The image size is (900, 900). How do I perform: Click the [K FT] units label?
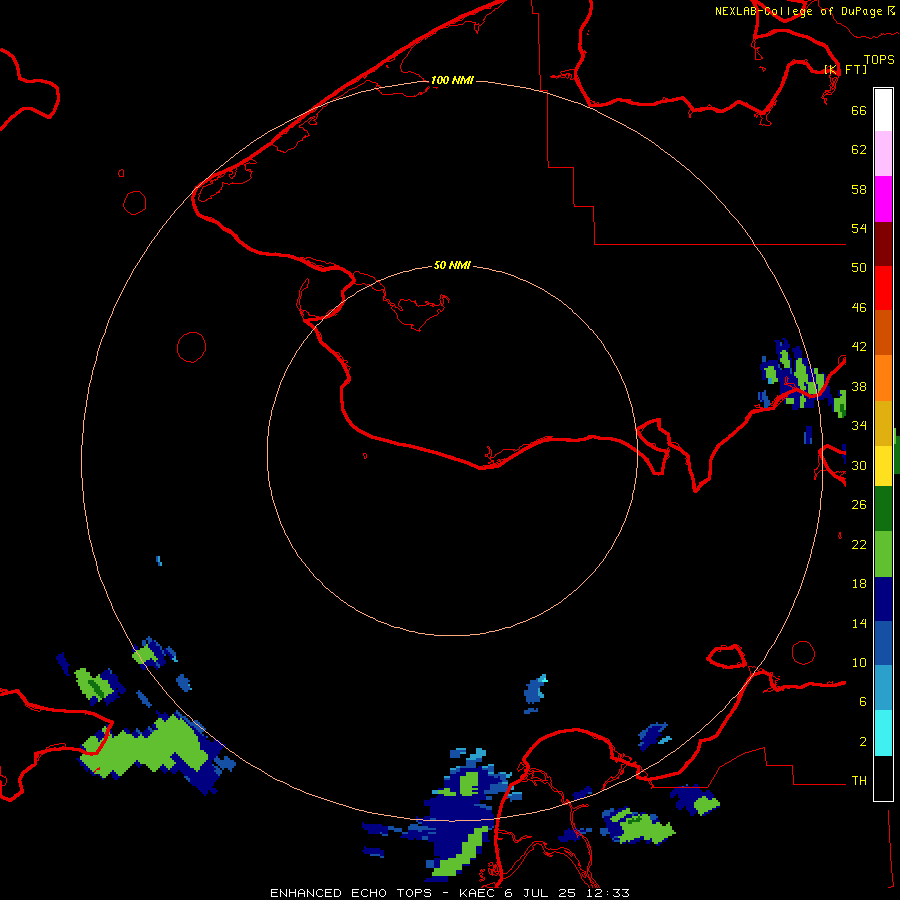[846, 69]
